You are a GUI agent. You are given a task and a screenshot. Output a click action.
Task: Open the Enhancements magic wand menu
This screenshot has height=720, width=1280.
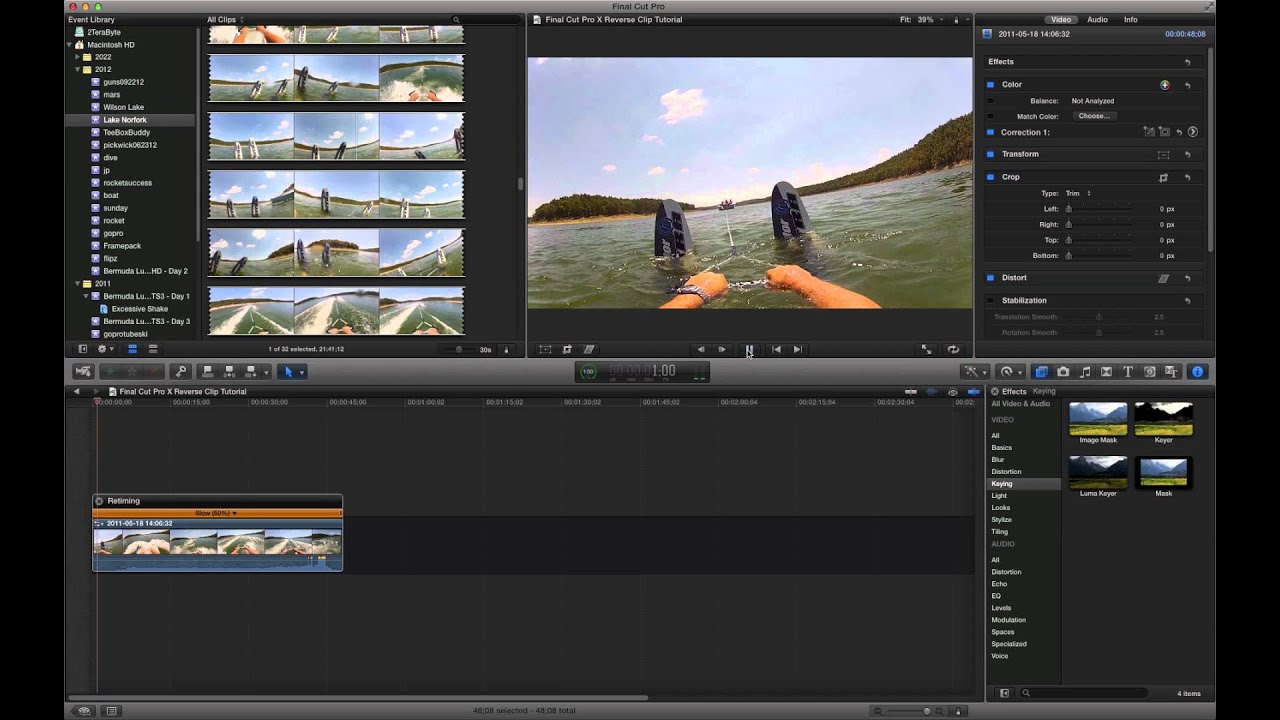tap(975, 371)
